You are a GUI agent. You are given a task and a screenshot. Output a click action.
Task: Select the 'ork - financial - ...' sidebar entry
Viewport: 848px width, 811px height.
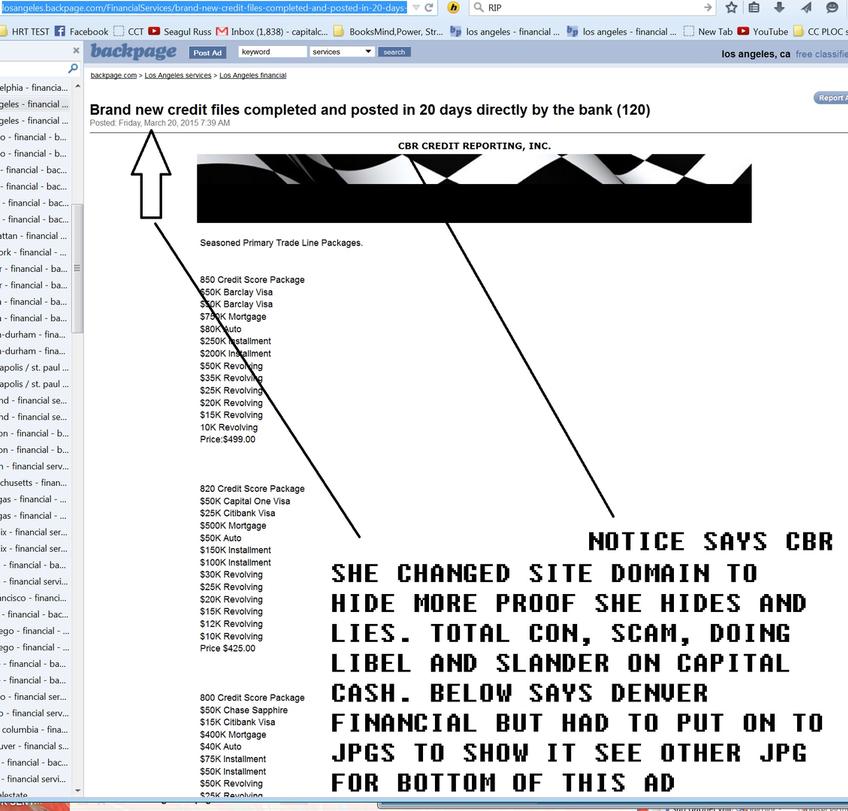click(35, 252)
